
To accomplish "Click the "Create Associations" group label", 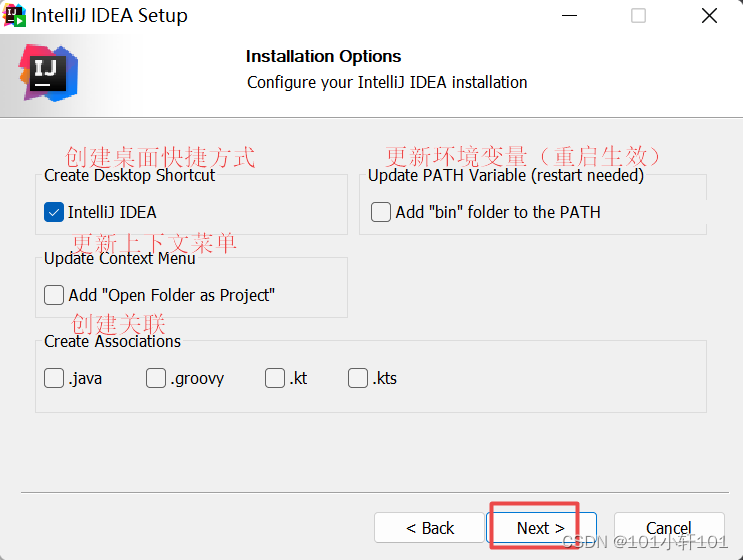I will (x=113, y=341).
